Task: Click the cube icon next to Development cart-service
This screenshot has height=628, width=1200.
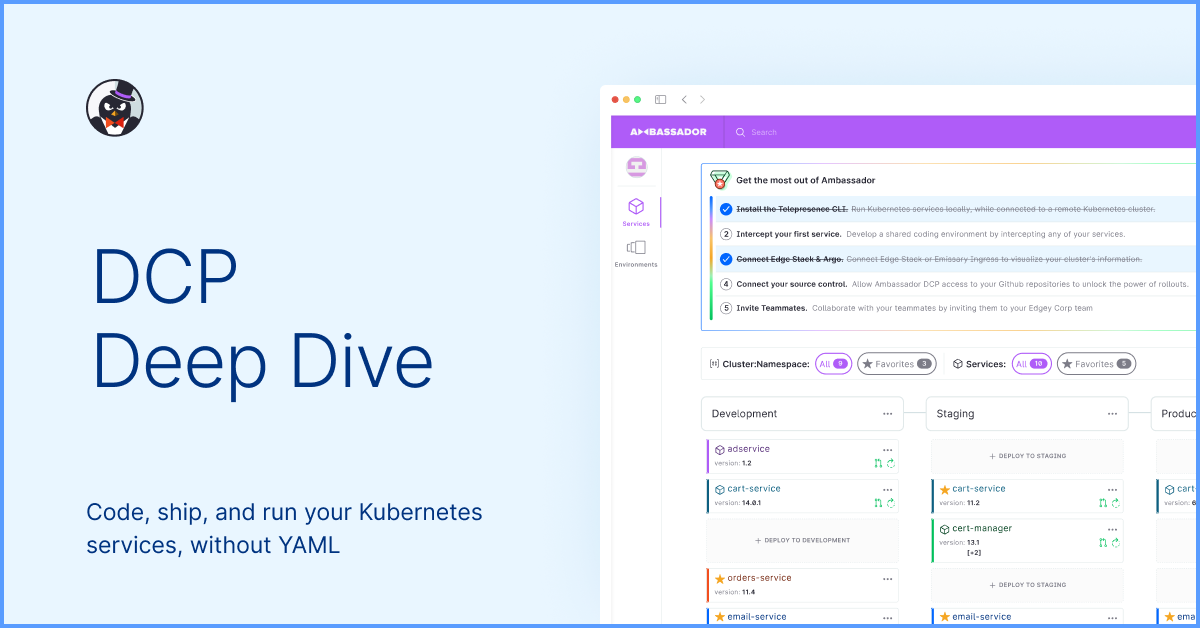Action: [719, 489]
